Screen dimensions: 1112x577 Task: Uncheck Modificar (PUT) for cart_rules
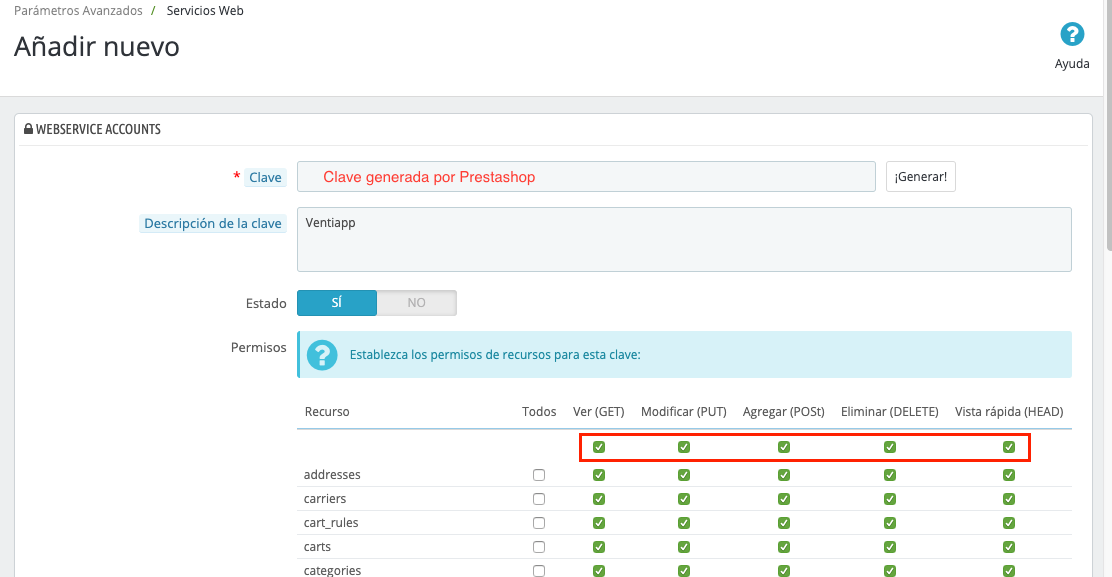click(x=684, y=523)
